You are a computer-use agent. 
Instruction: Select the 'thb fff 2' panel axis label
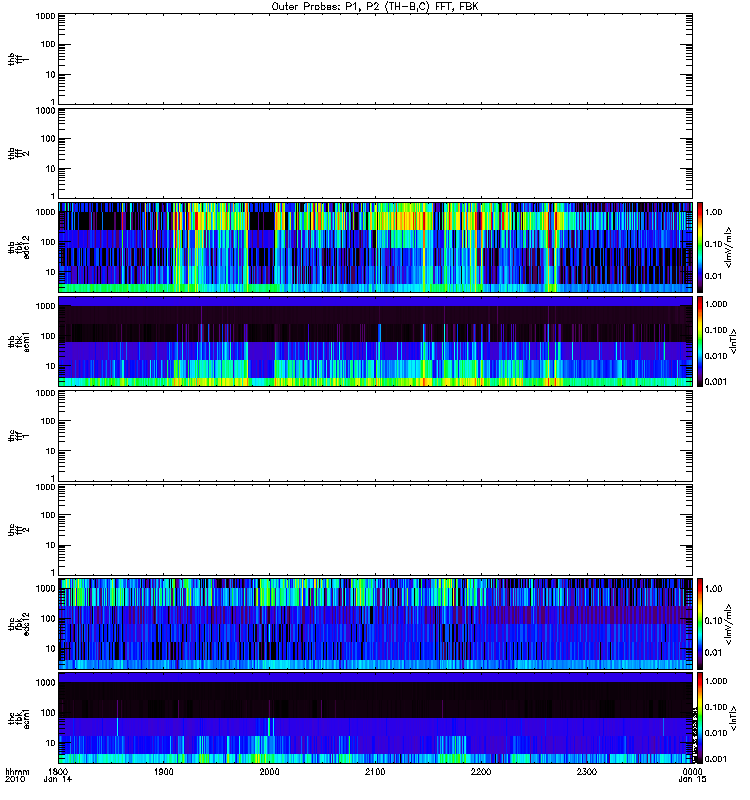pyautogui.click(x=18, y=154)
